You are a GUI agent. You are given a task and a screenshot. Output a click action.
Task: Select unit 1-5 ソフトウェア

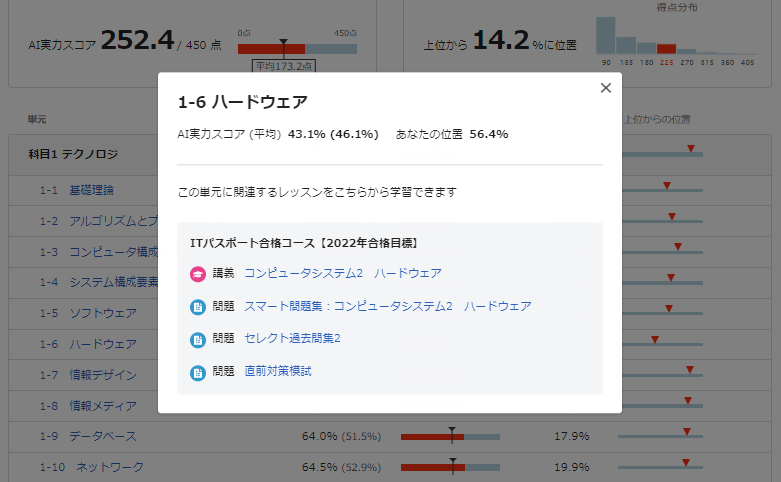[88, 313]
